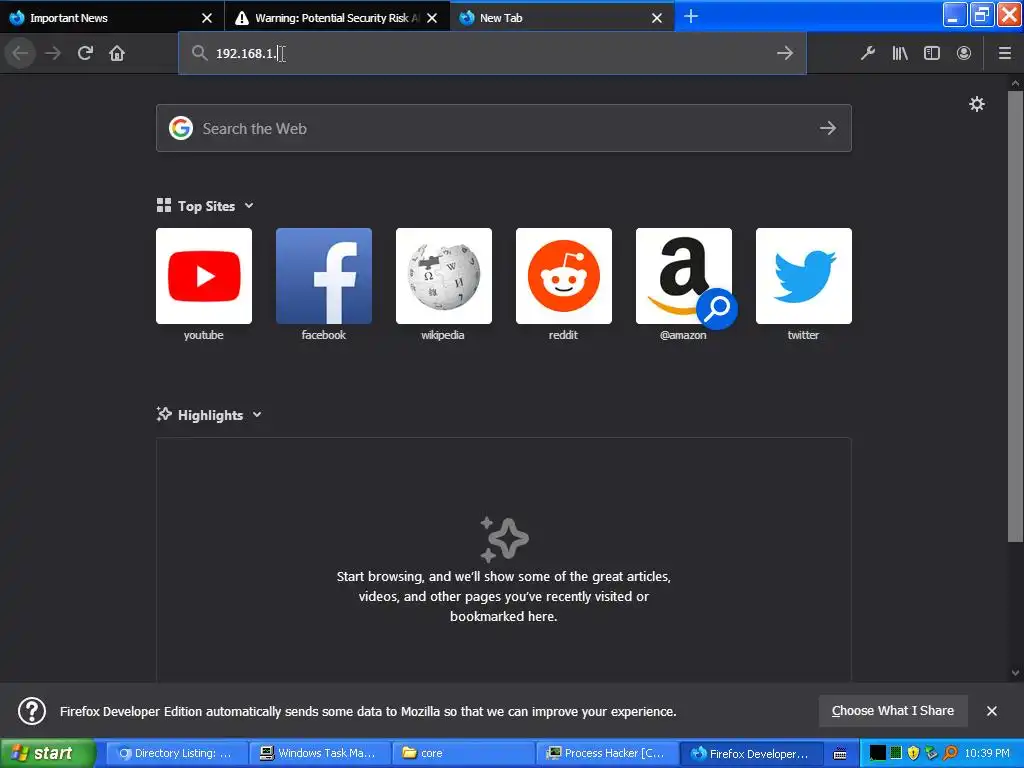Open the Firefox account icon
This screenshot has width=1024, height=768.
(964, 53)
